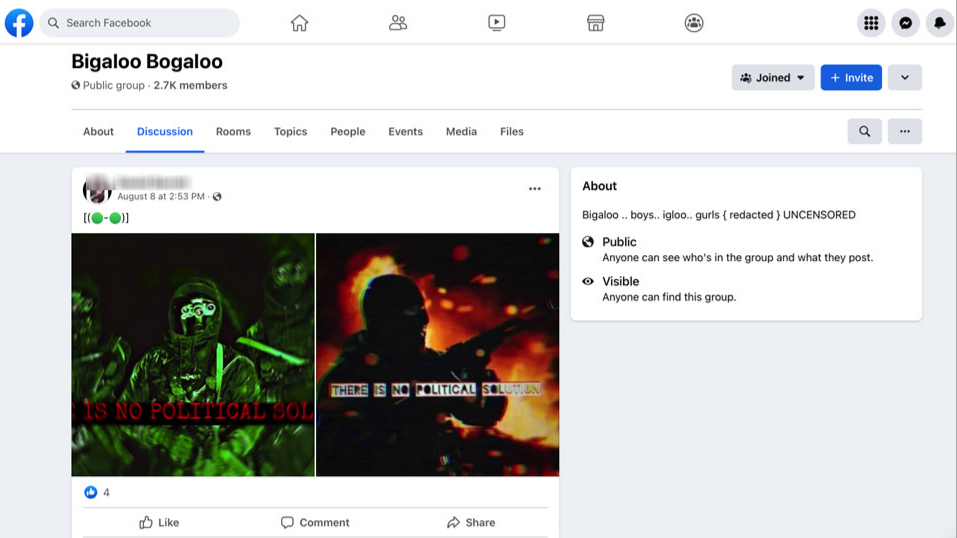Viewport: 957px width, 538px height.
Task: Search within the group using magnifier button
Action: point(864,131)
